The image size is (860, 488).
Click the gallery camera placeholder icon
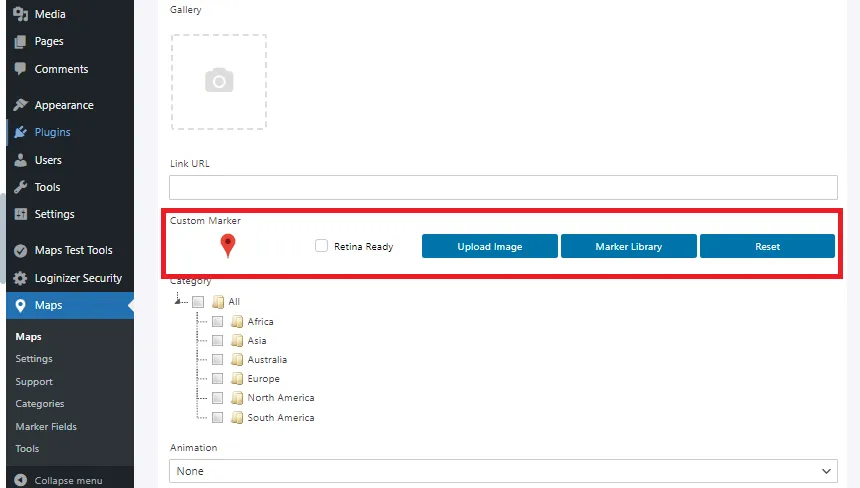tap(219, 81)
